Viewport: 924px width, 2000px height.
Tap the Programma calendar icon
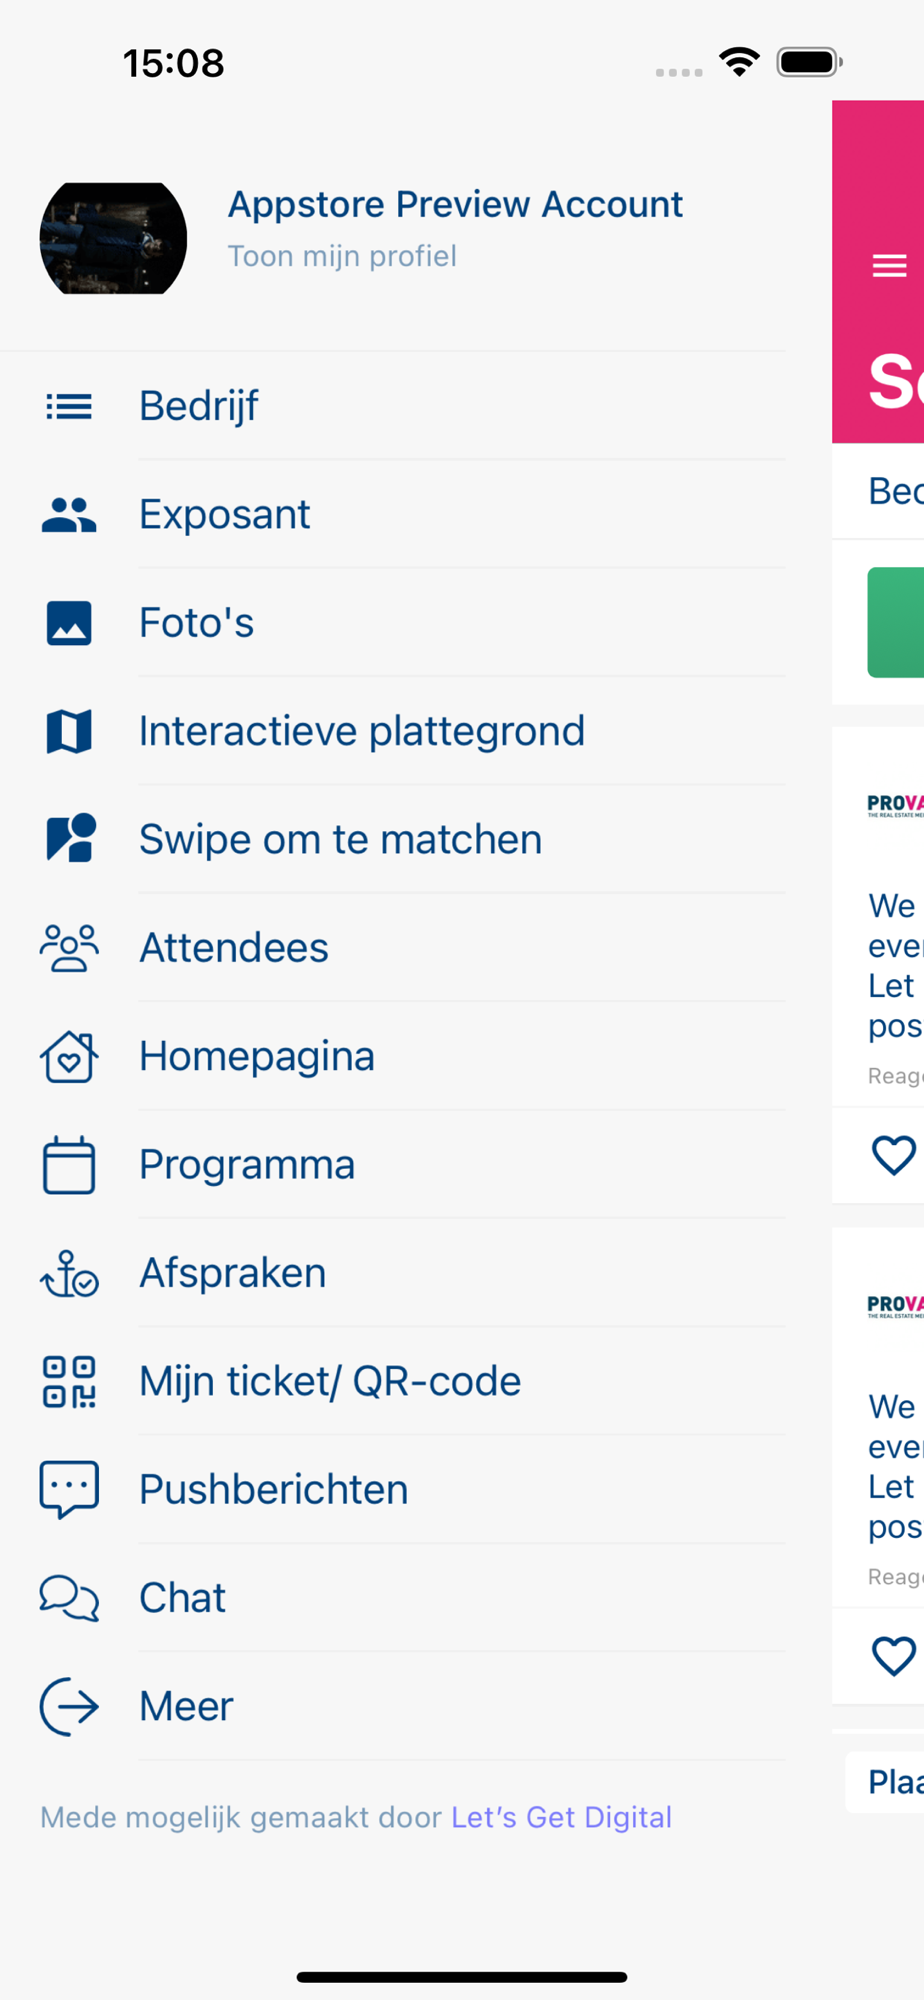[69, 1165]
